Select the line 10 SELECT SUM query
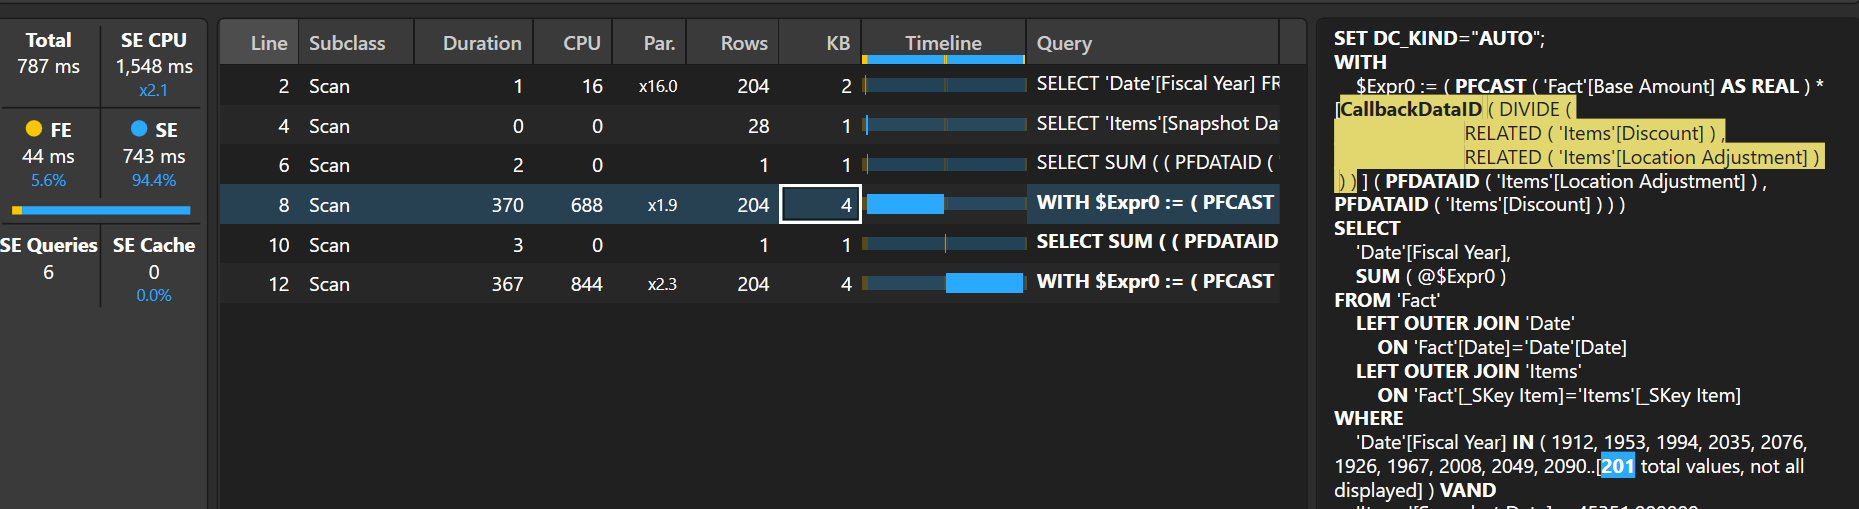The height and width of the screenshot is (509, 1859). [x=1156, y=242]
